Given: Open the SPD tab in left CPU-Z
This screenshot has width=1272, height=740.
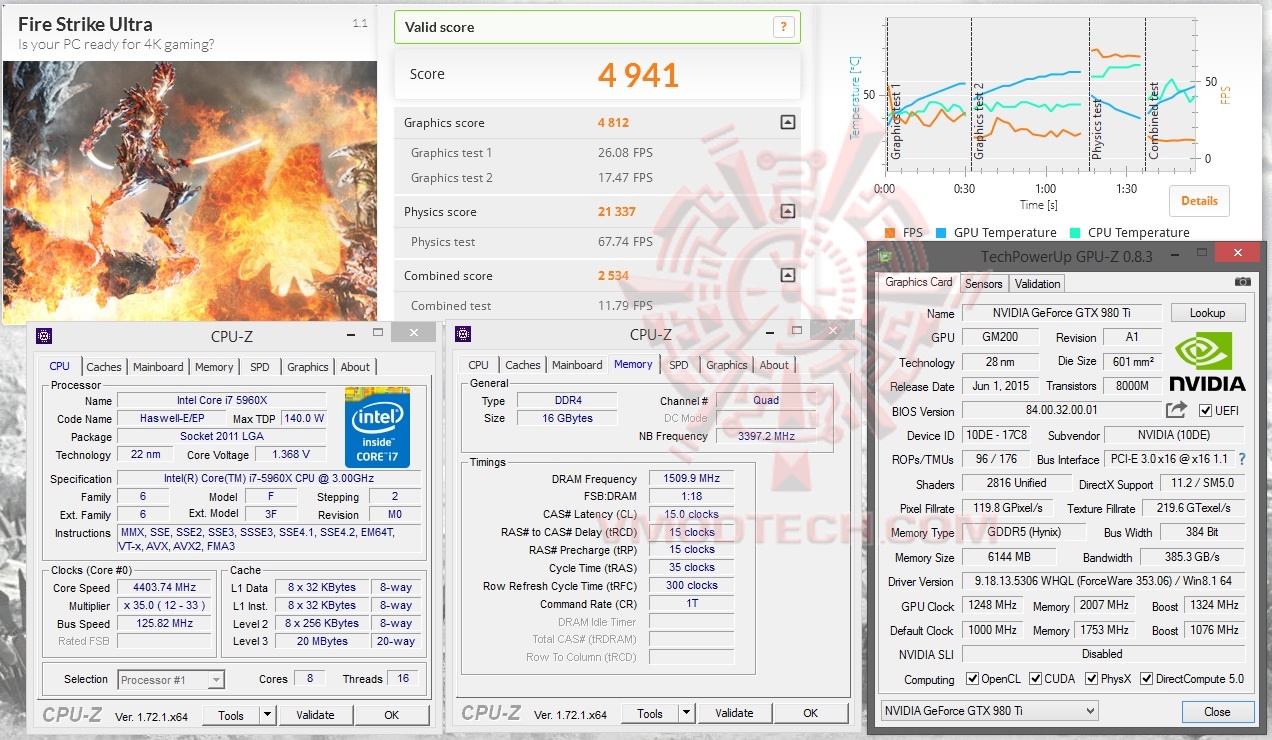Looking at the screenshot, I should [x=260, y=367].
